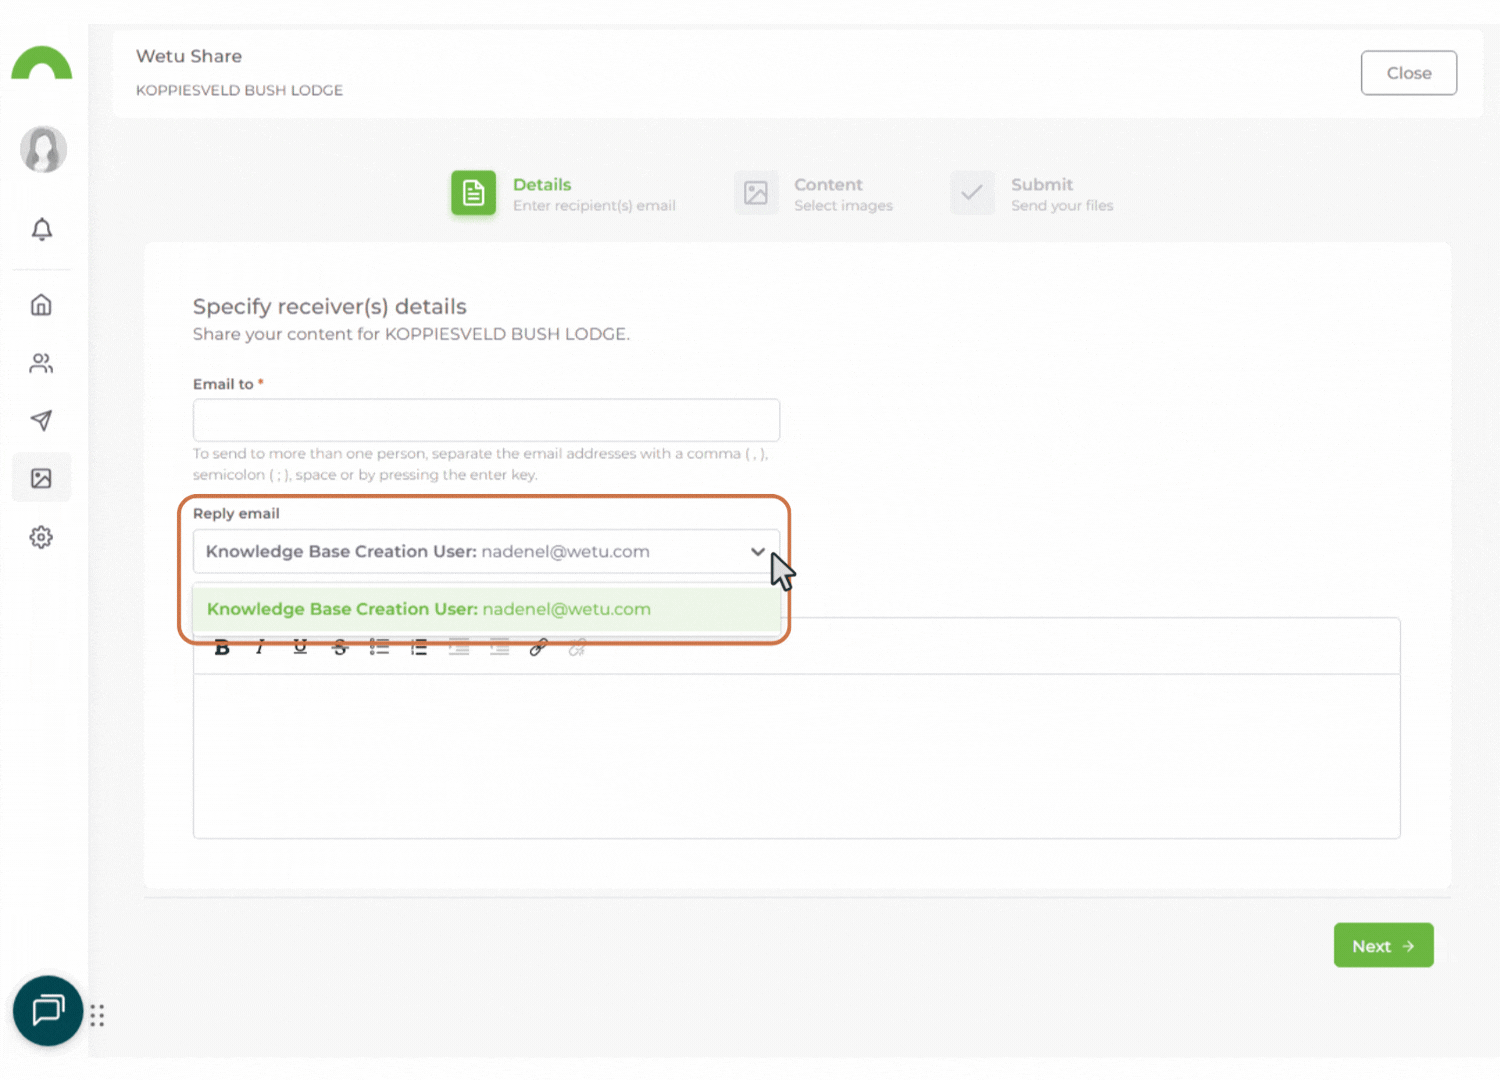Go to home via sidebar icon
This screenshot has height=1080, width=1500.
(42, 305)
